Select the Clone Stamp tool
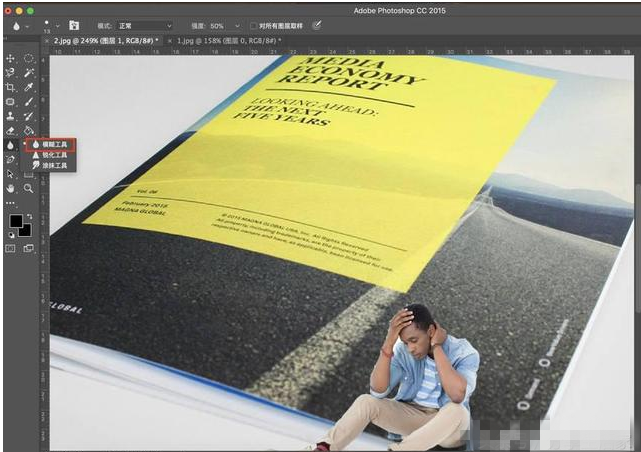The height and width of the screenshot is (452, 641). (10, 116)
